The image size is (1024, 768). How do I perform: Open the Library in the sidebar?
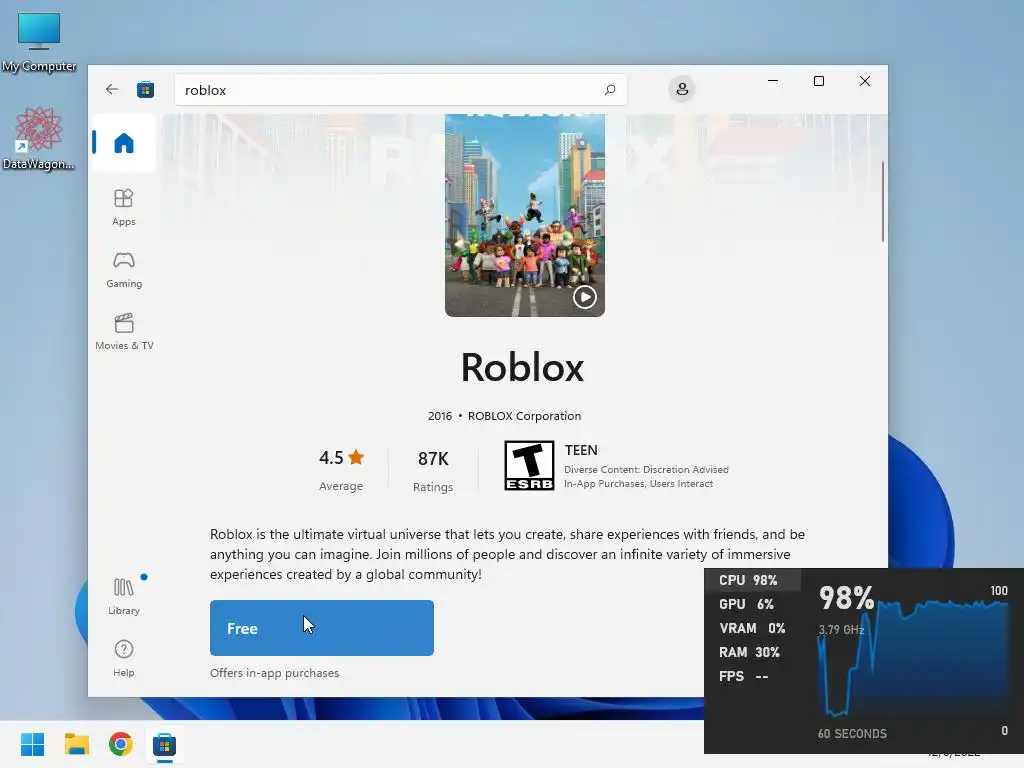coord(123,596)
